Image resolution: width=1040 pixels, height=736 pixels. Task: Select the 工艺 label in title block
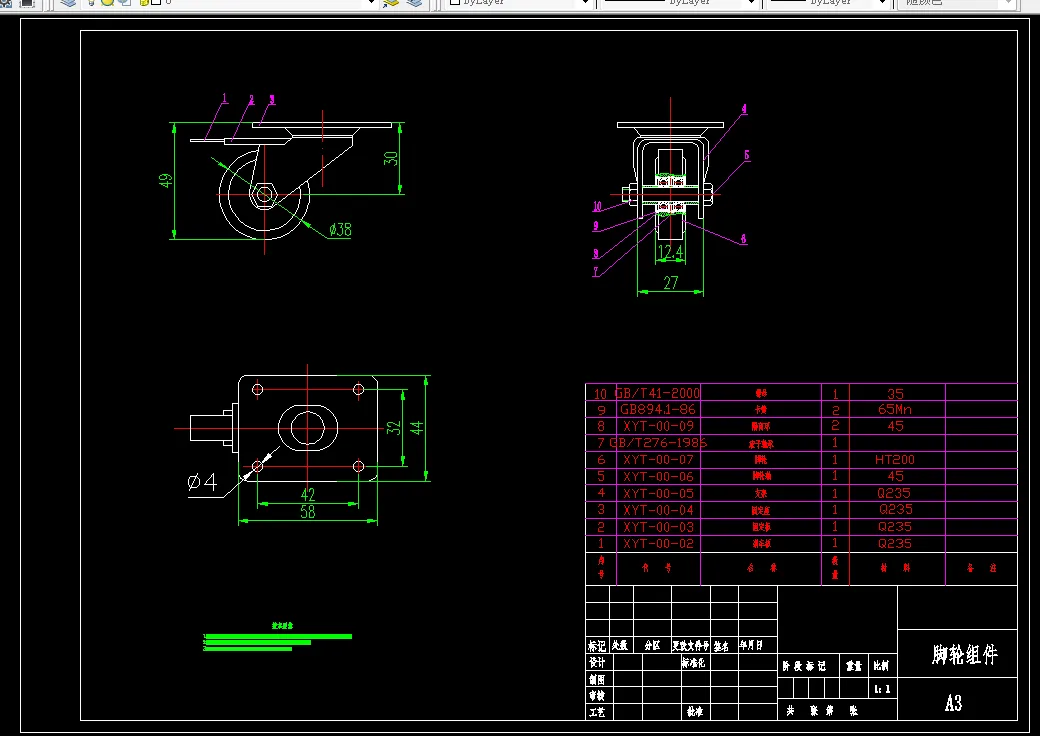coord(597,712)
